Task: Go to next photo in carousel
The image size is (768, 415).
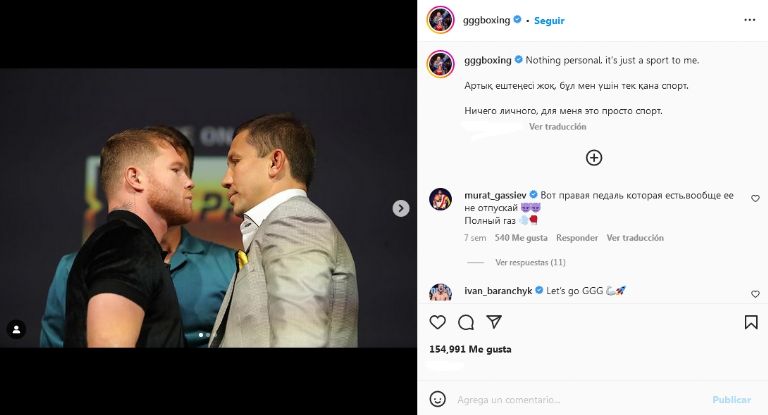Action: [x=401, y=208]
